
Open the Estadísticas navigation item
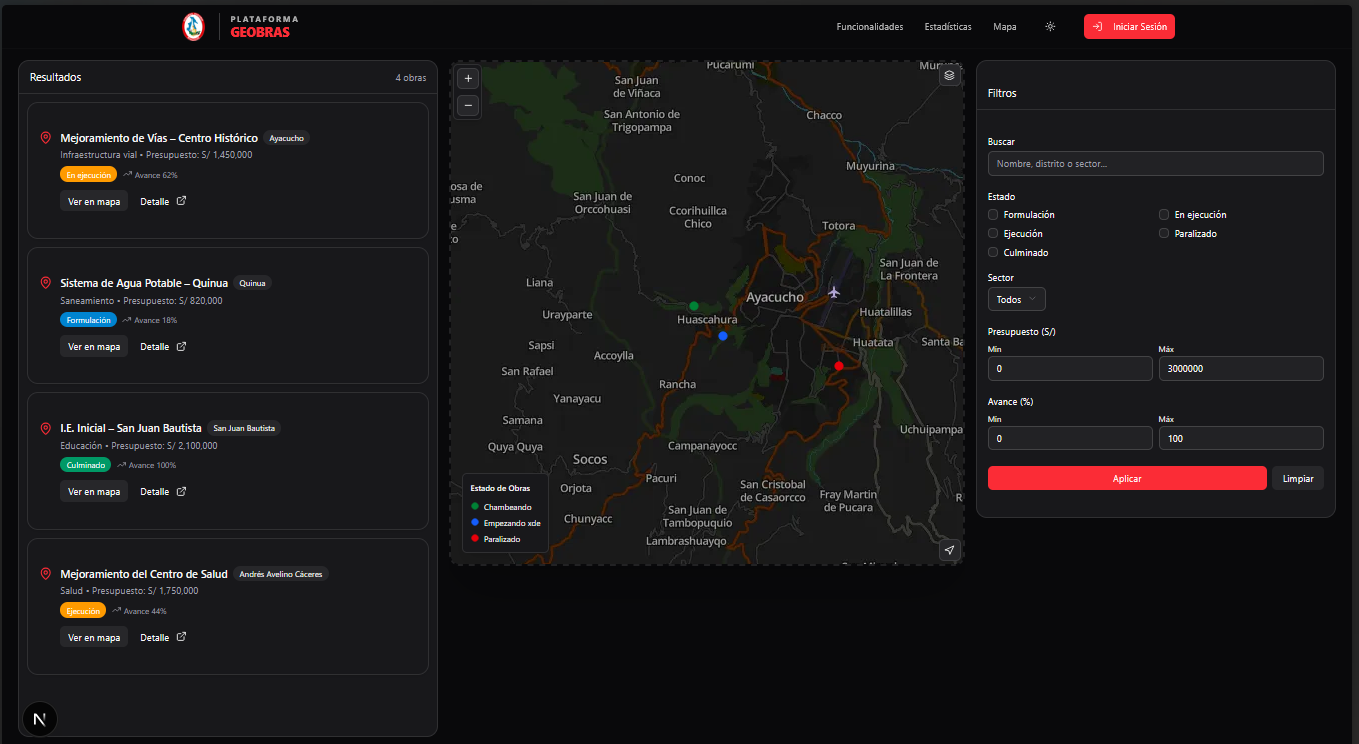pos(948,27)
